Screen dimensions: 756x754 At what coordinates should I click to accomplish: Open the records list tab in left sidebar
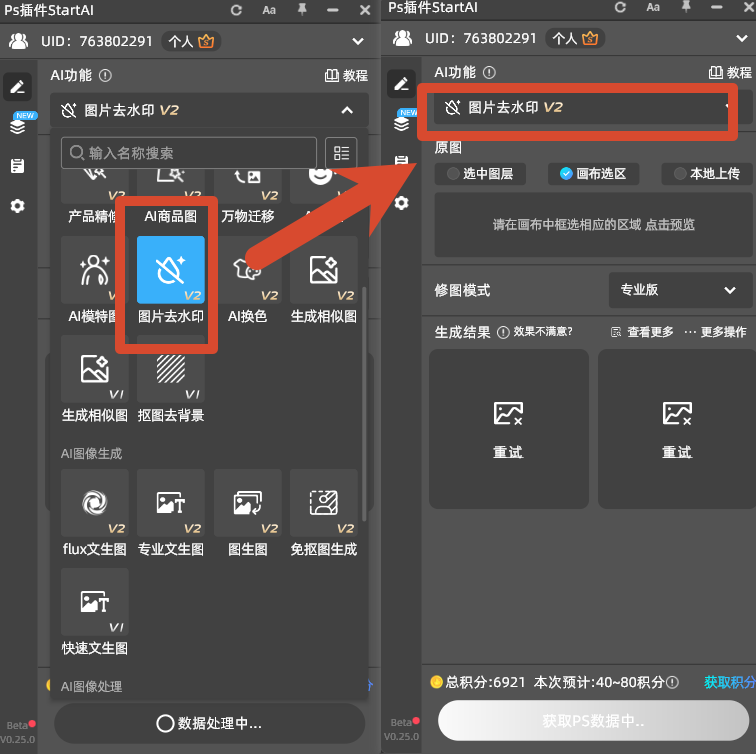18,166
